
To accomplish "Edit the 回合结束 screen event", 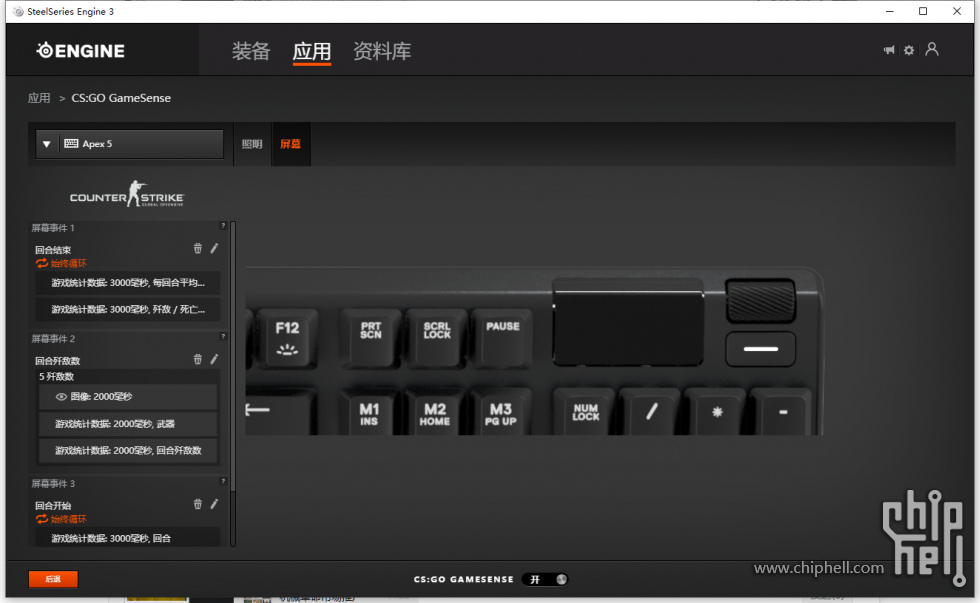I will click(214, 249).
